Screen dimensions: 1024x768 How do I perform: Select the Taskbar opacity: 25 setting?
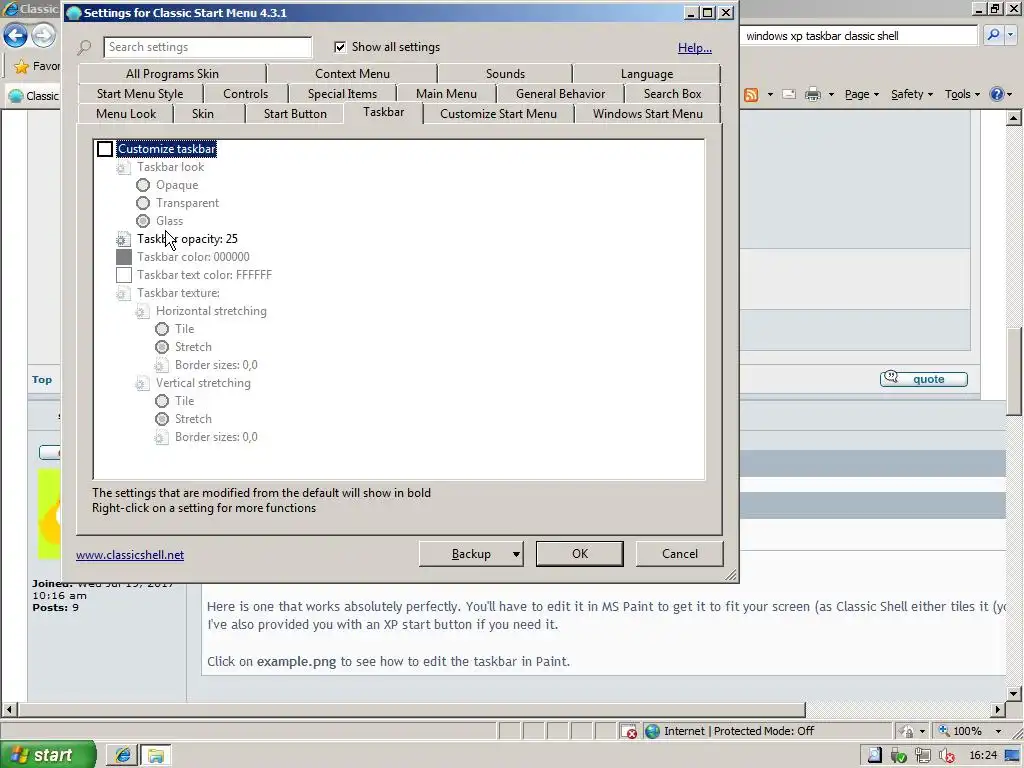pos(187,239)
